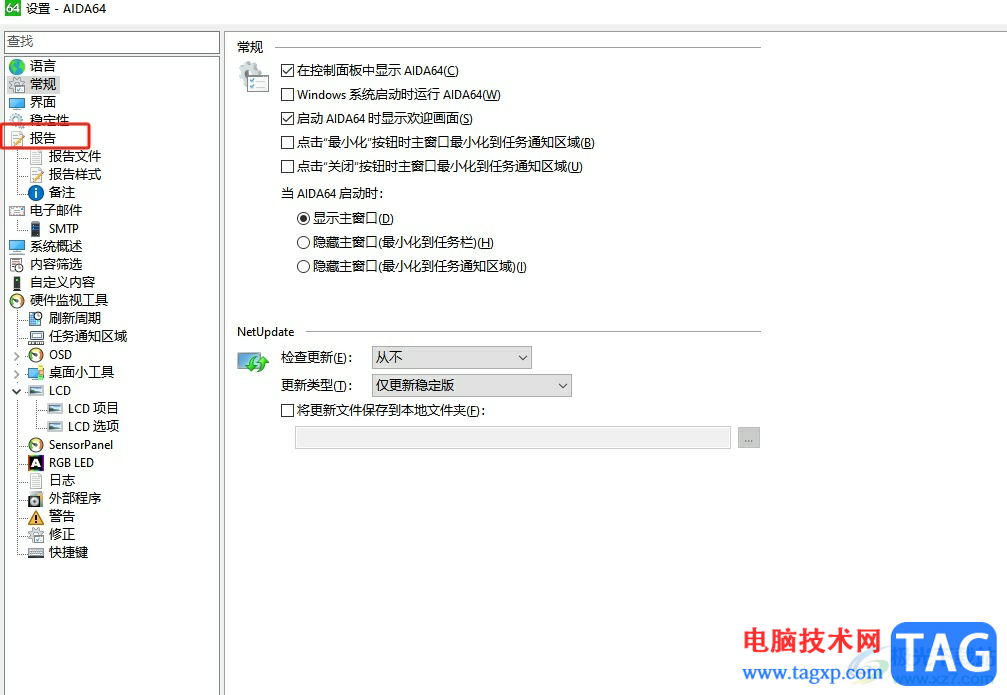The image size is (1007, 695).
Task: Click the LCD display icon
Action: pos(36,391)
